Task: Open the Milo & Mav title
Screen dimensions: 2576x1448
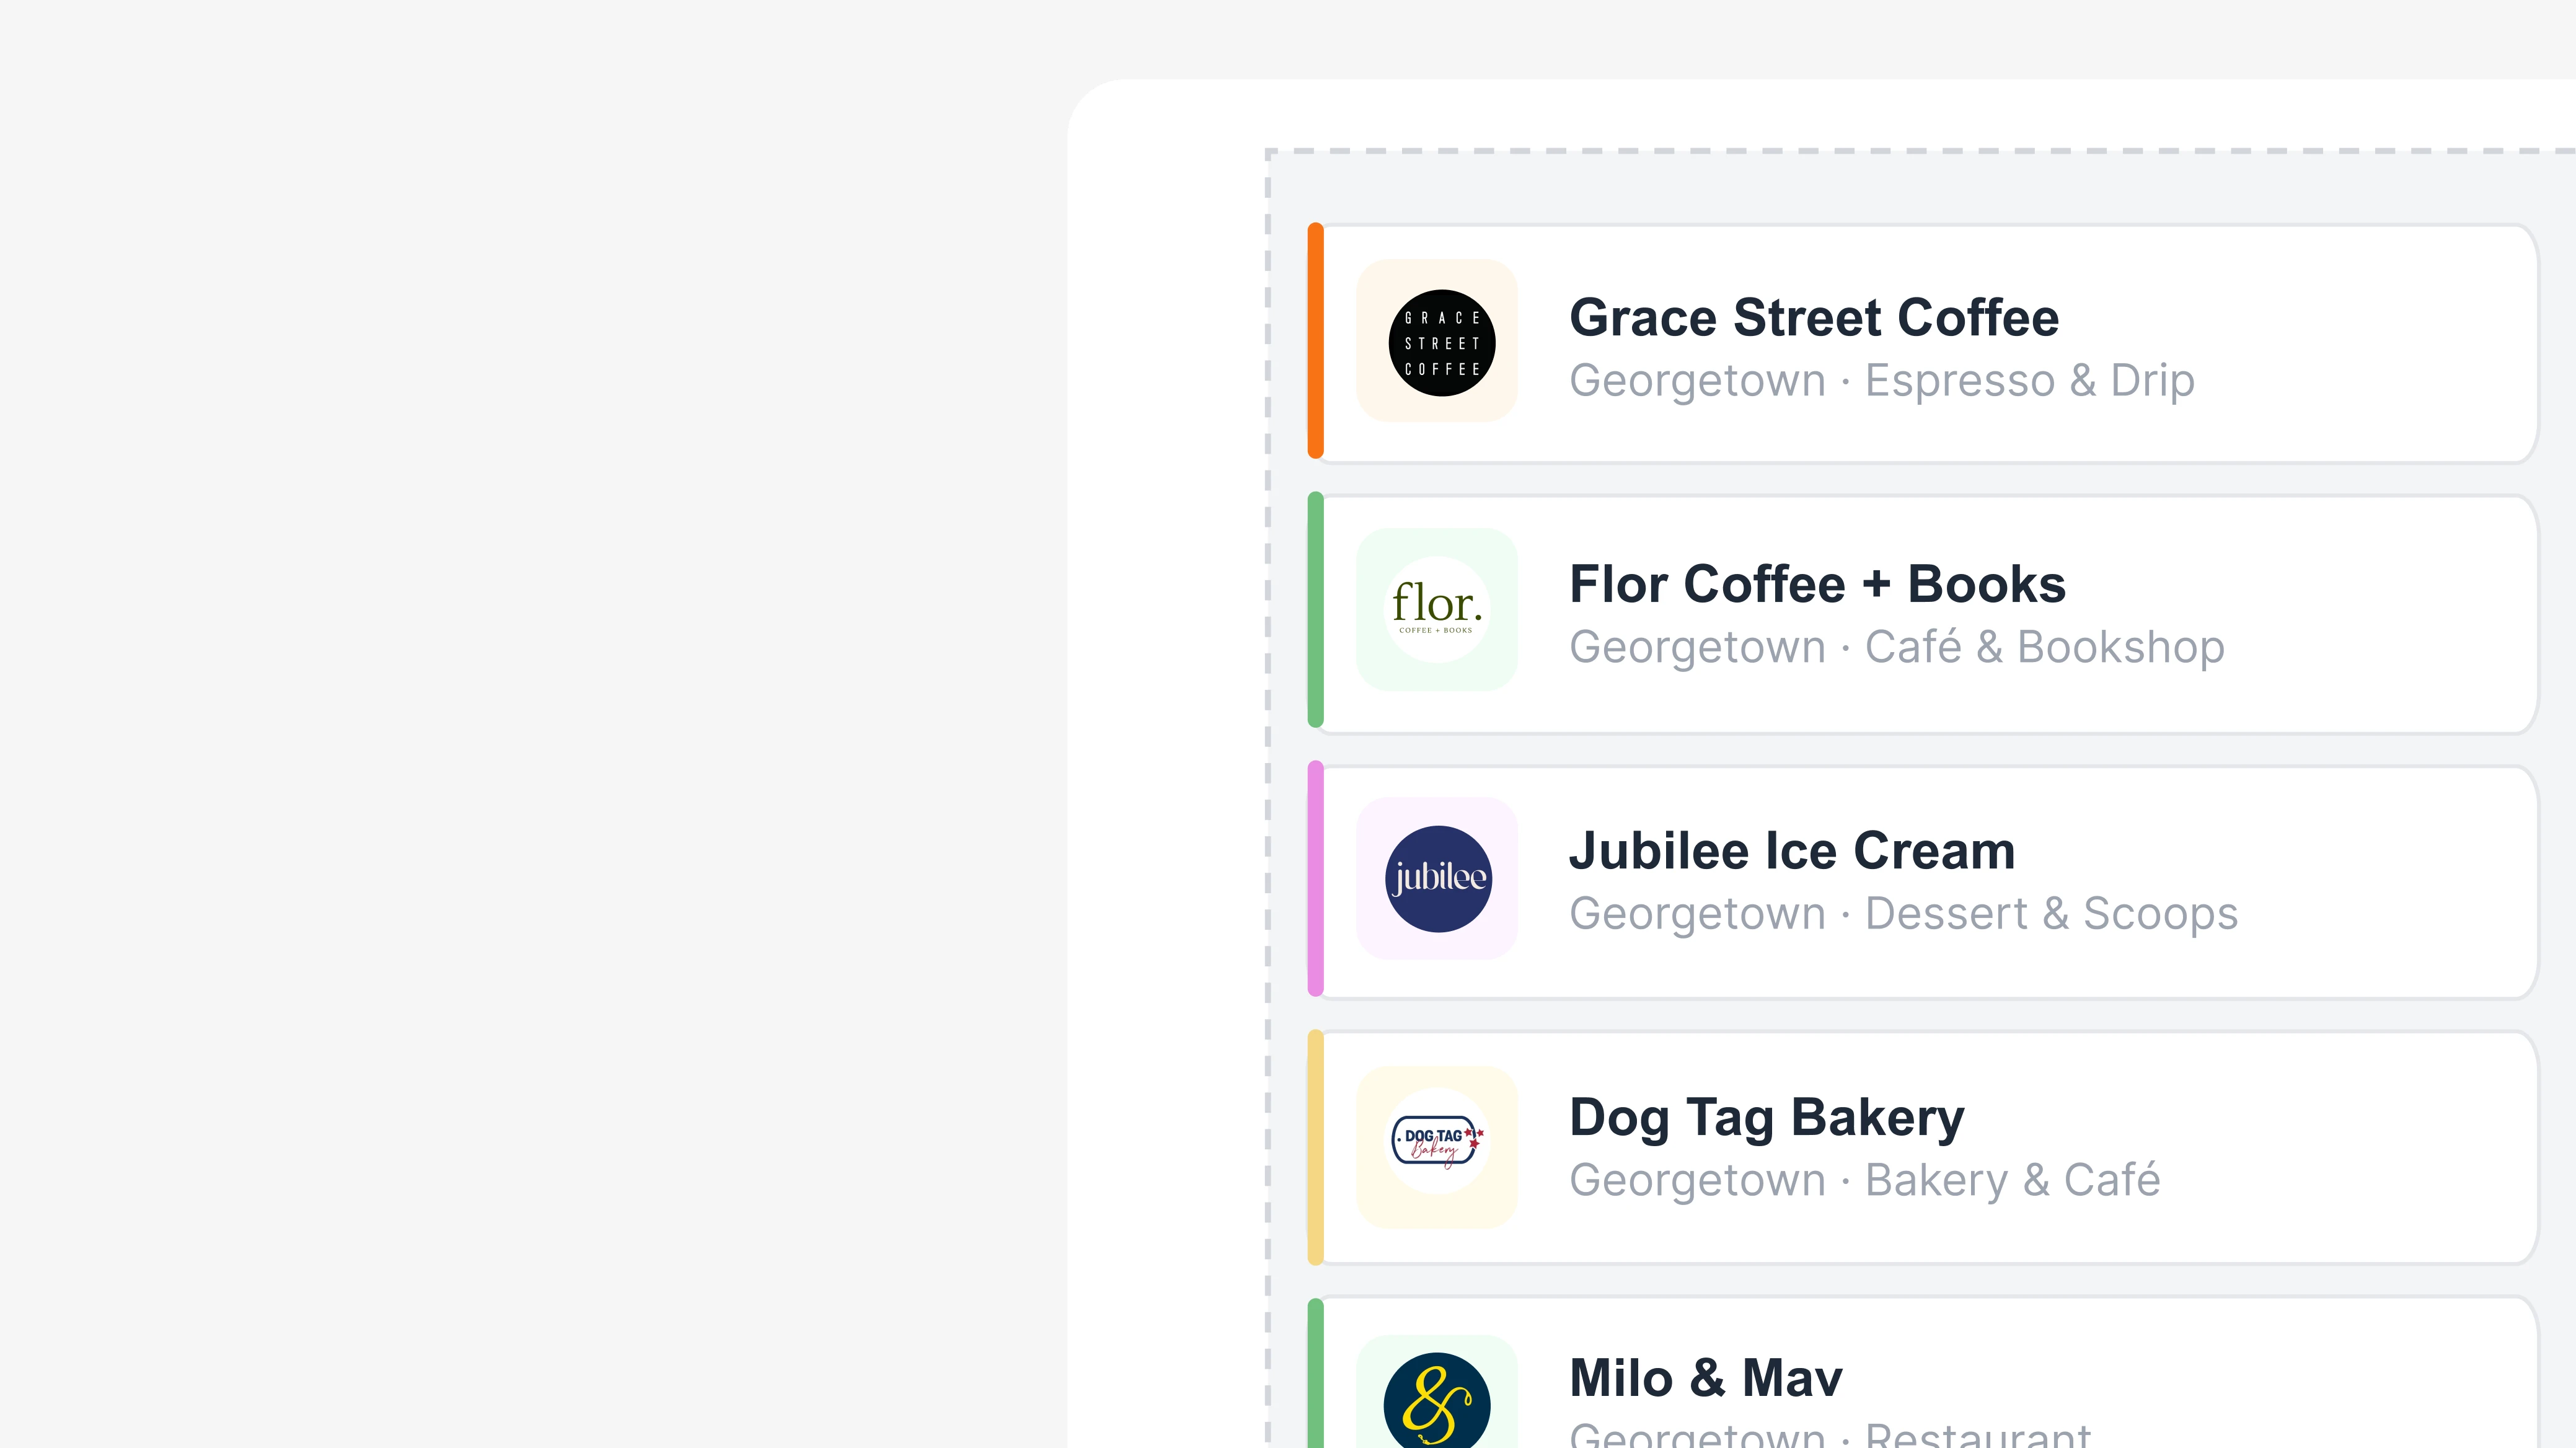Action: pos(1706,1378)
